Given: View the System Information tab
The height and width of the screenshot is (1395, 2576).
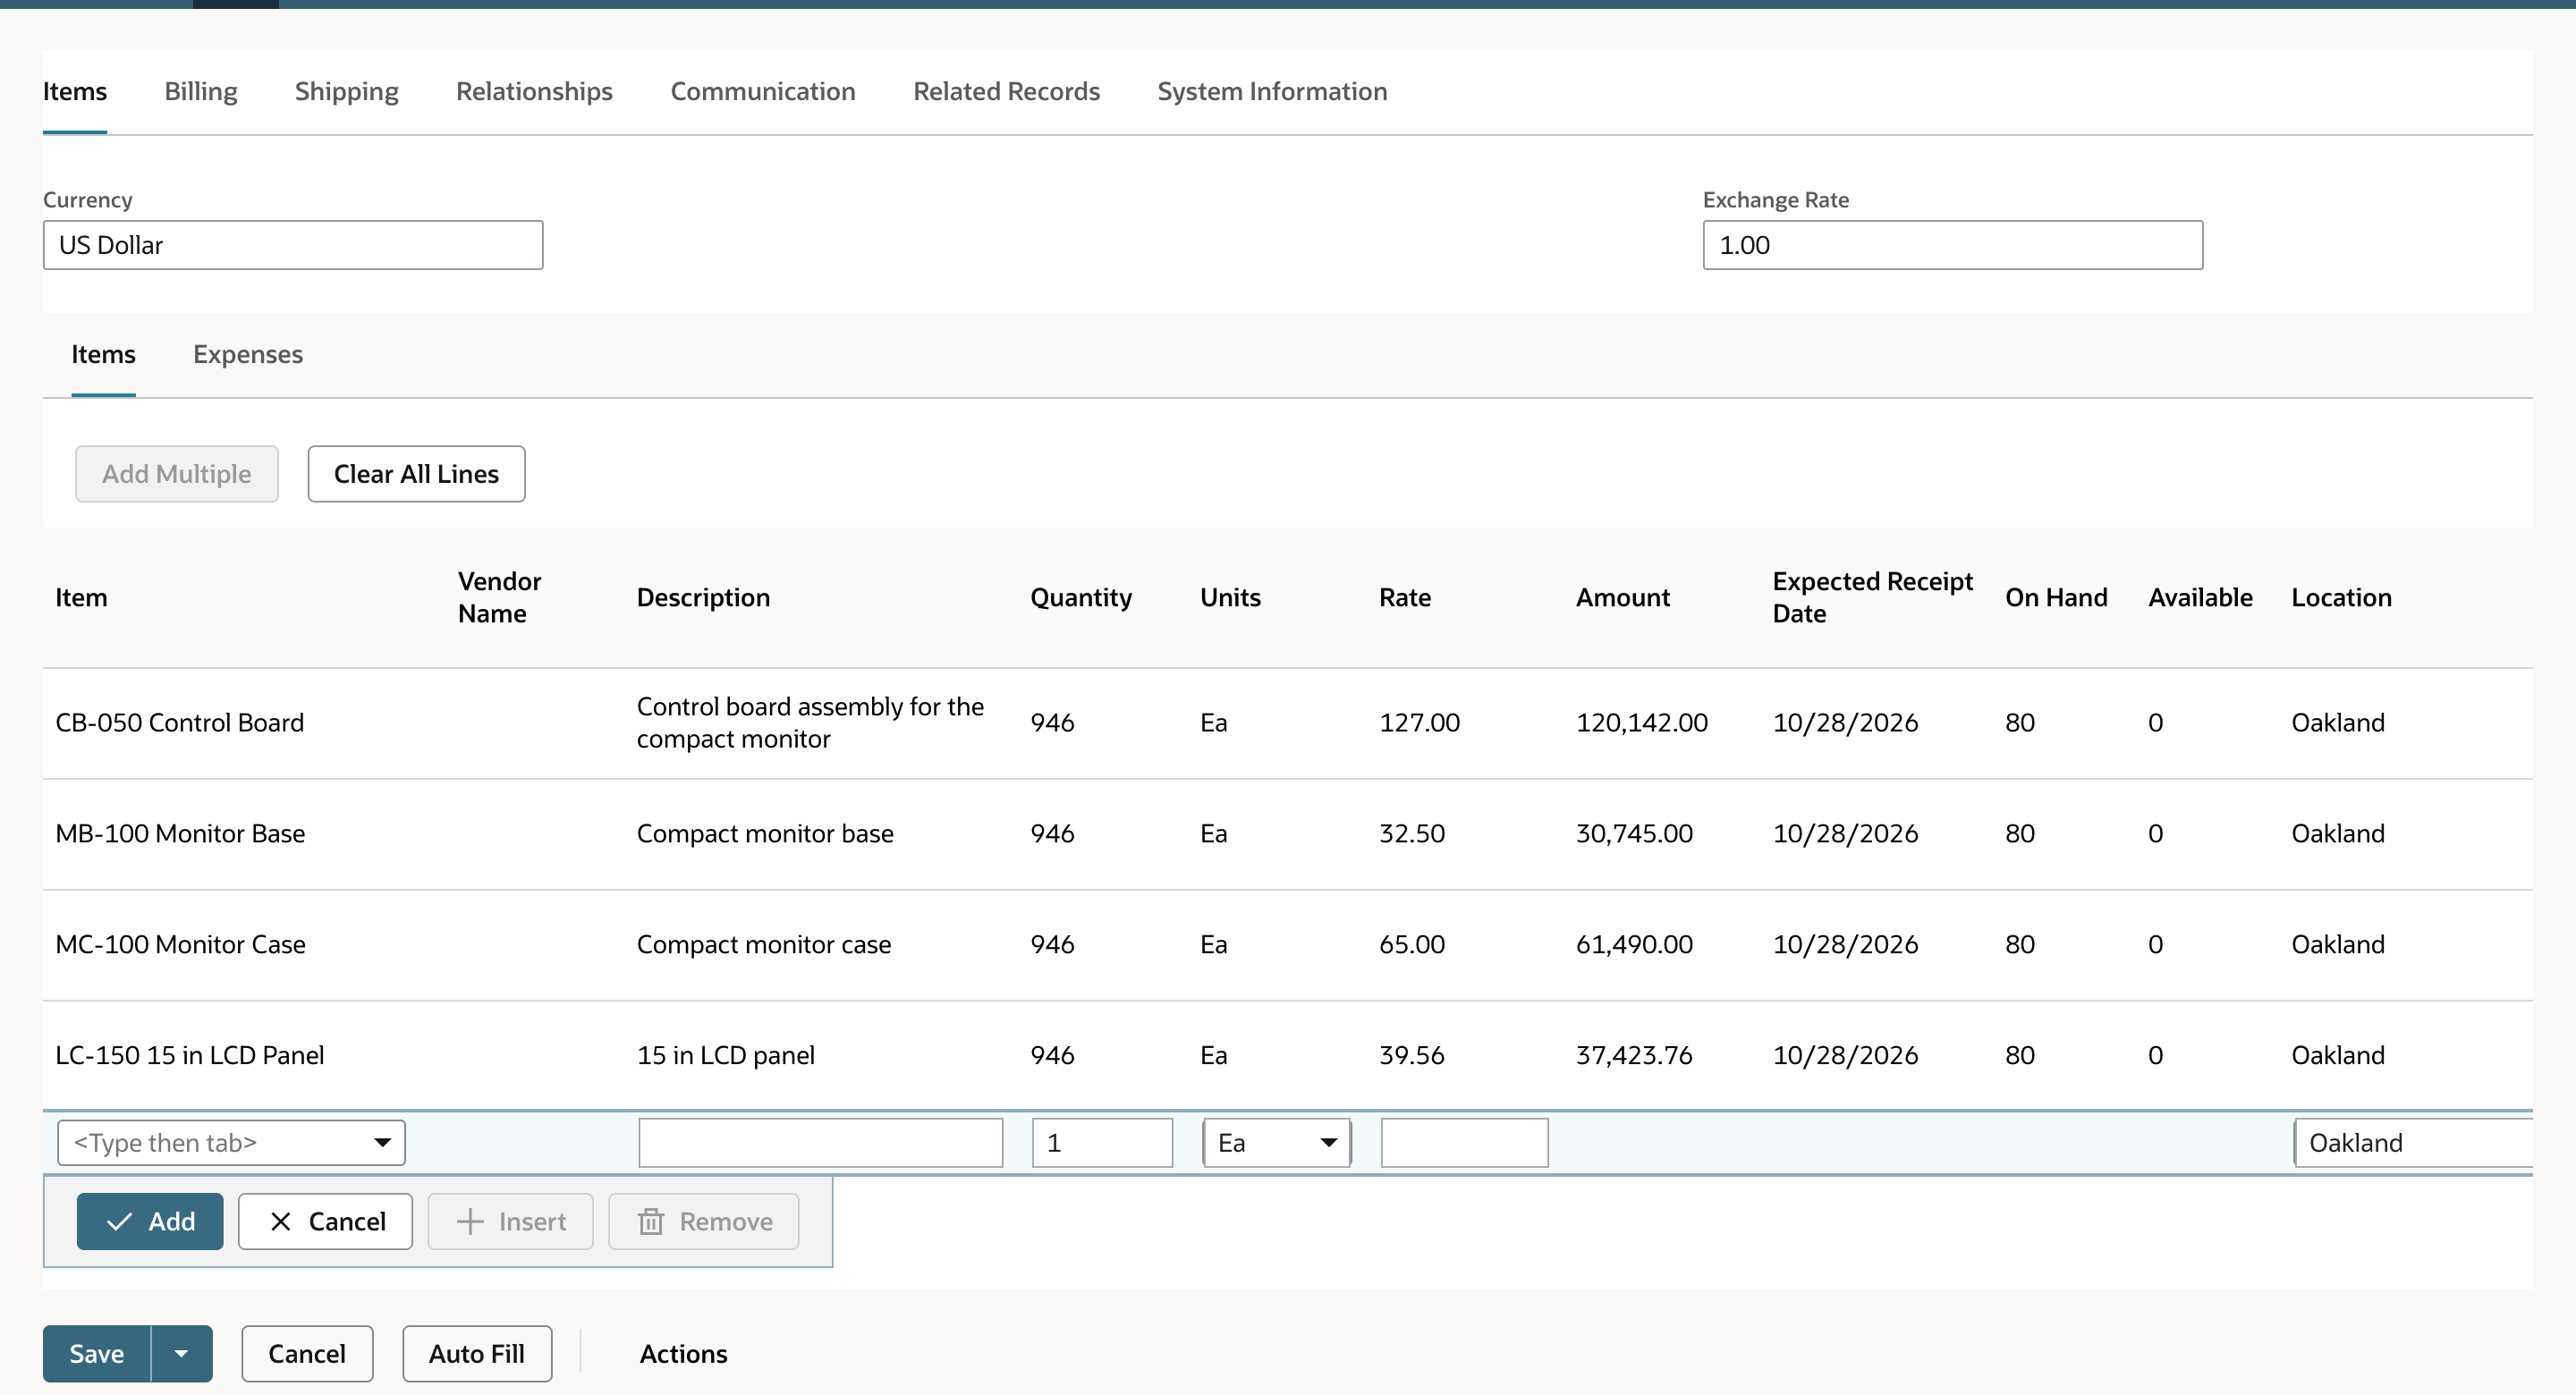Looking at the screenshot, I should pos(1272,91).
